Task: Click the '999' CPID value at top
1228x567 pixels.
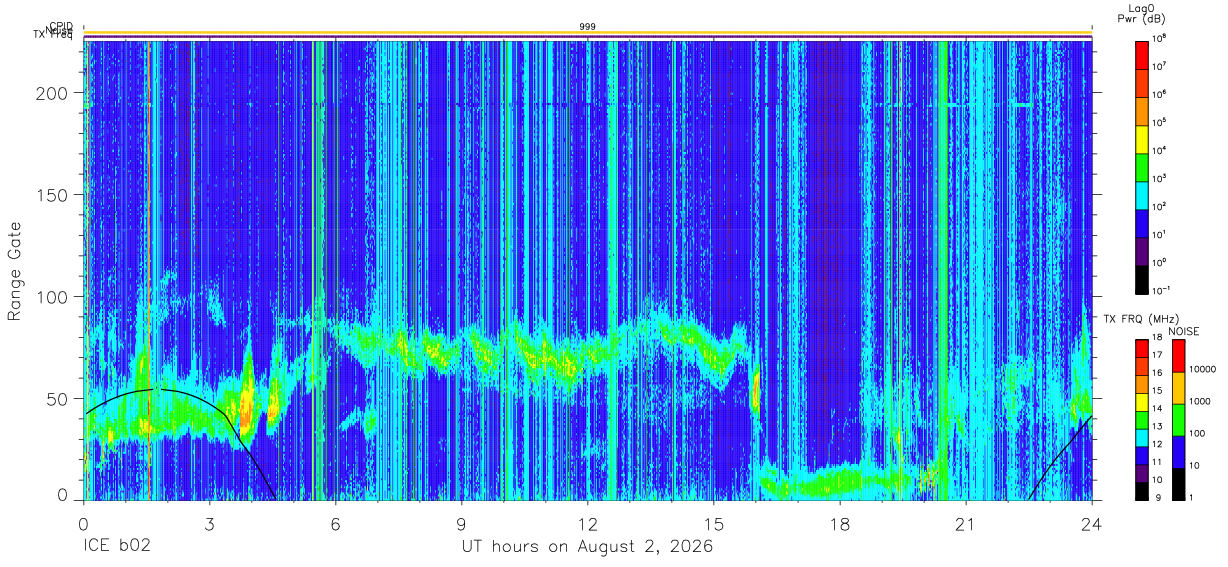Action: 588,26
